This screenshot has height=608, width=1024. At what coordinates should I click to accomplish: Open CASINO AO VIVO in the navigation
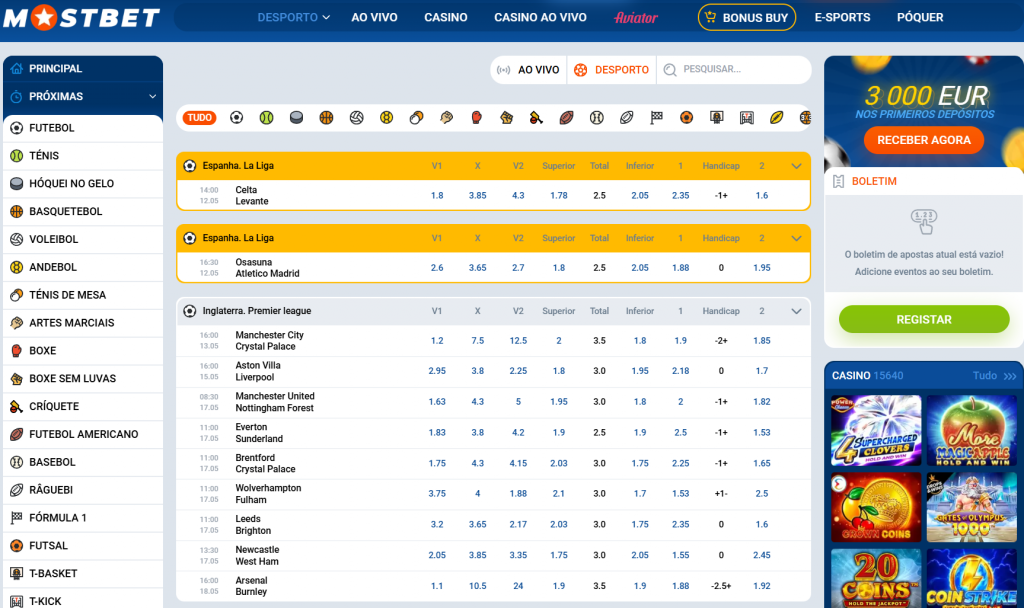click(540, 18)
